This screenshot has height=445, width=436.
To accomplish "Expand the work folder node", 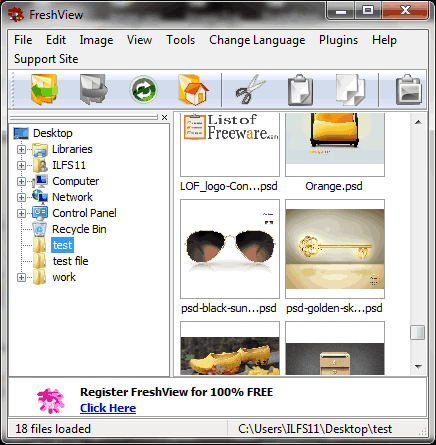I will 21,277.
